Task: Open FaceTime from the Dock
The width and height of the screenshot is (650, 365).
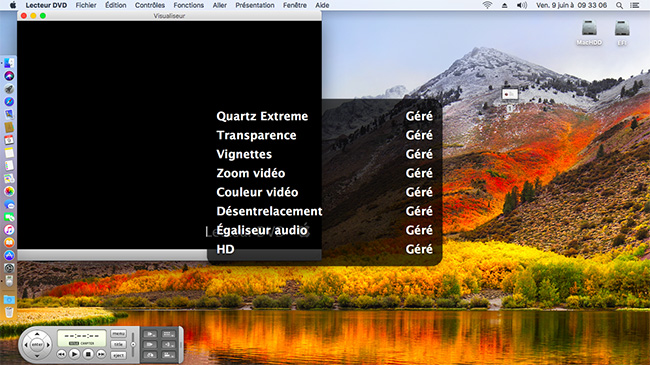Action: pyautogui.click(x=9, y=217)
